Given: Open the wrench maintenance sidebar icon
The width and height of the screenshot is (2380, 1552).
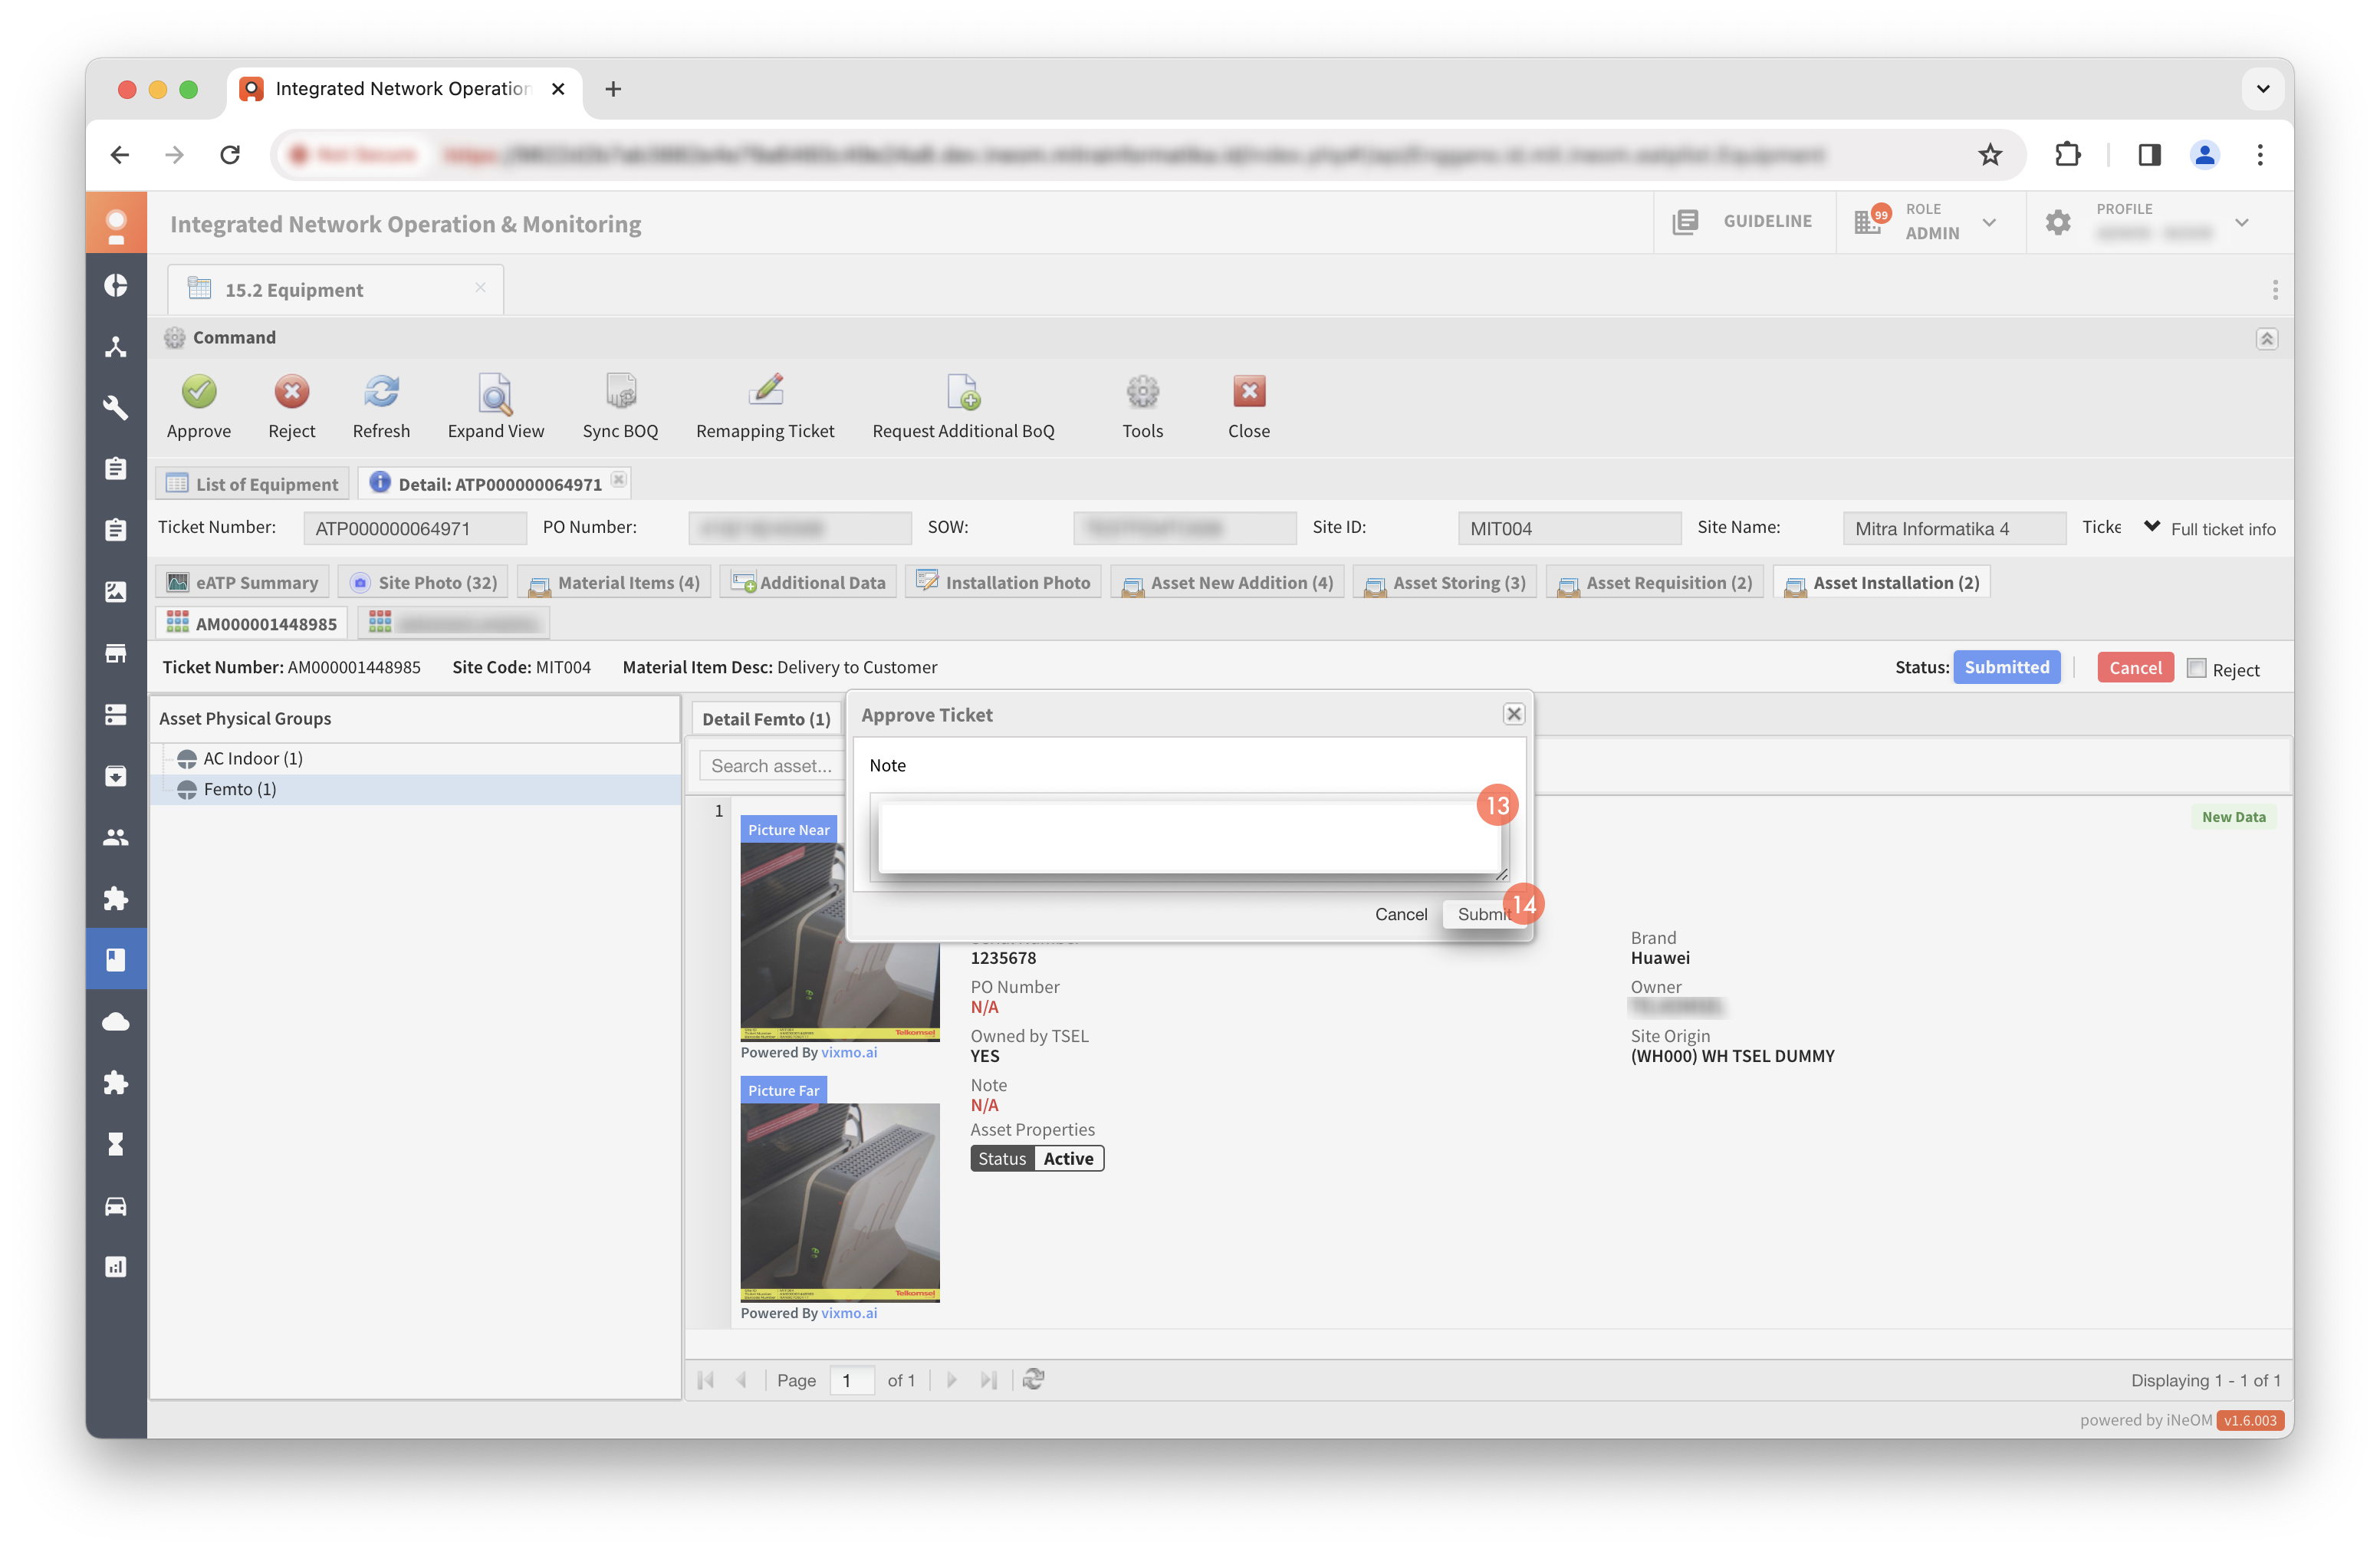Looking at the screenshot, I should [116, 408].
